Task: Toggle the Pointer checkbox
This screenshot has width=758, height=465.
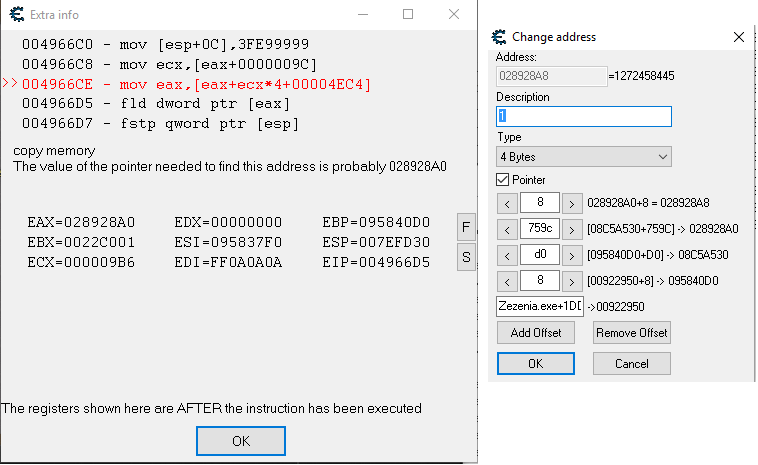Action: click(503, 178)
